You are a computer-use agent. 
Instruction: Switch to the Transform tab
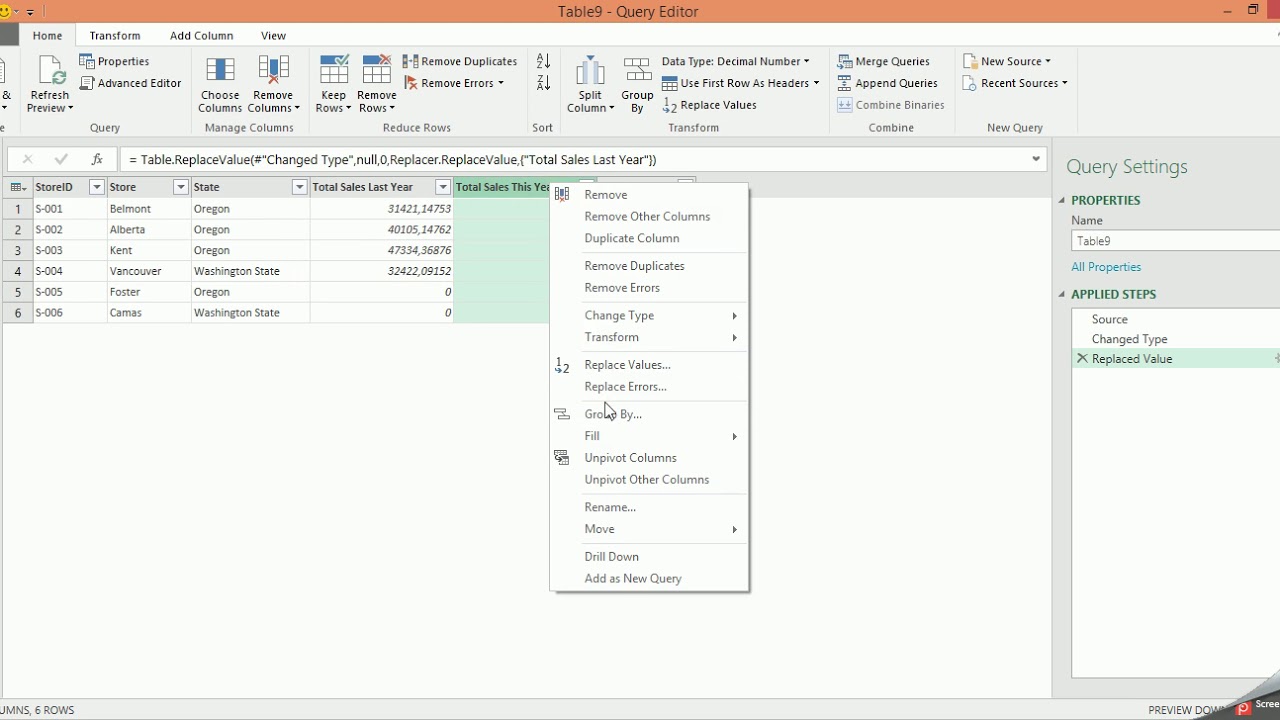pos(115,36)
